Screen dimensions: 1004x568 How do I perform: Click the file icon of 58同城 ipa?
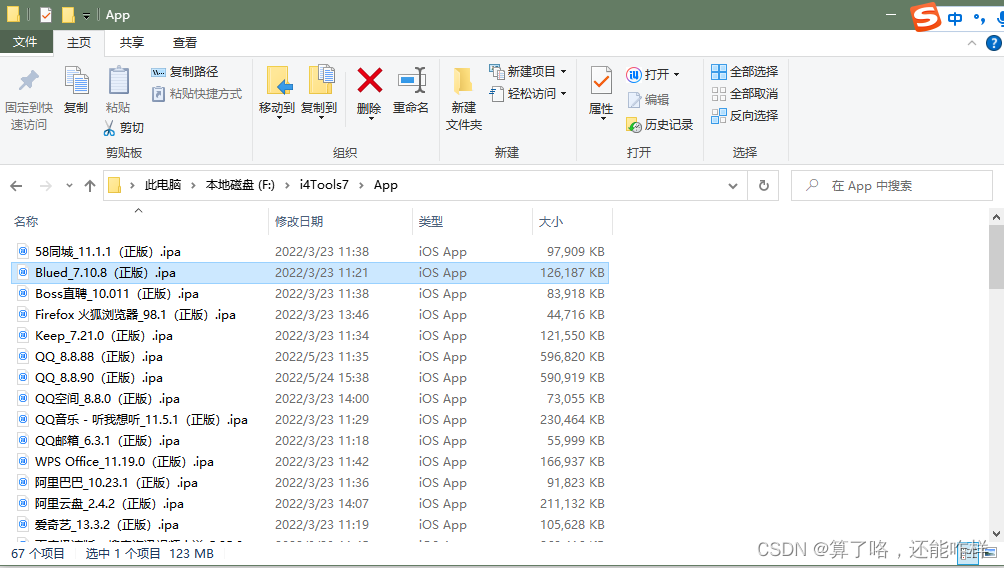23,252
